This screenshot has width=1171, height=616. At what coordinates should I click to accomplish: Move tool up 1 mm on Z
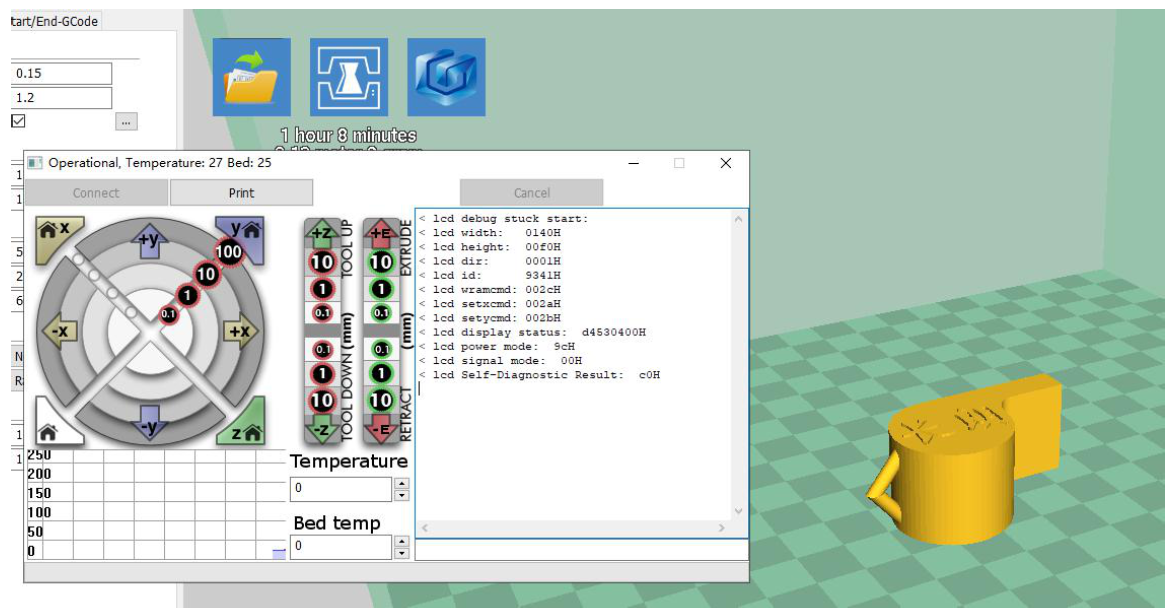pos(322,289)
